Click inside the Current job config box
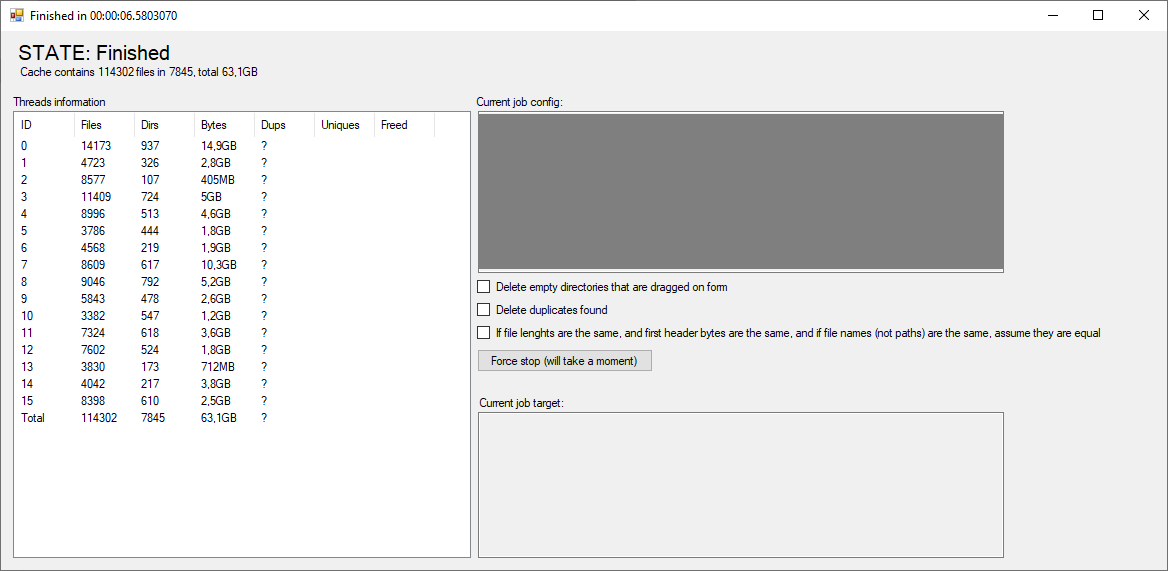This screenshot has height=571, width=1168. pyautogui.click(x=740, y=192)
